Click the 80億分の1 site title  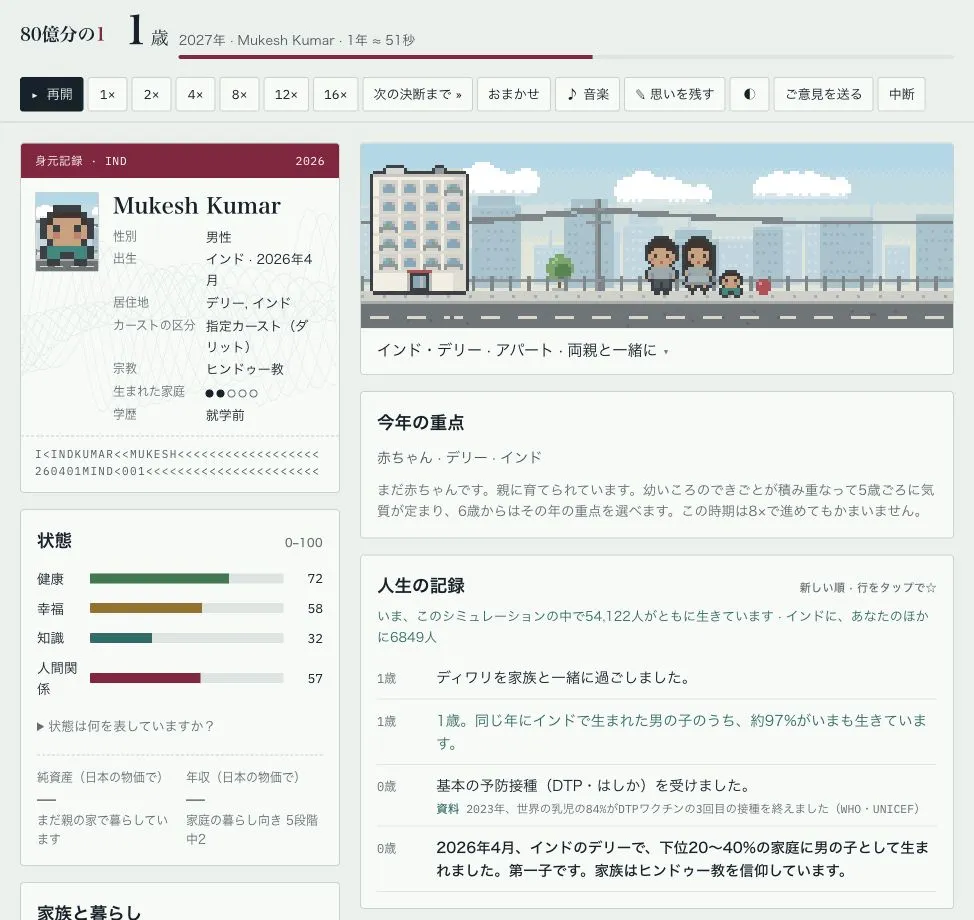(62, 34)
